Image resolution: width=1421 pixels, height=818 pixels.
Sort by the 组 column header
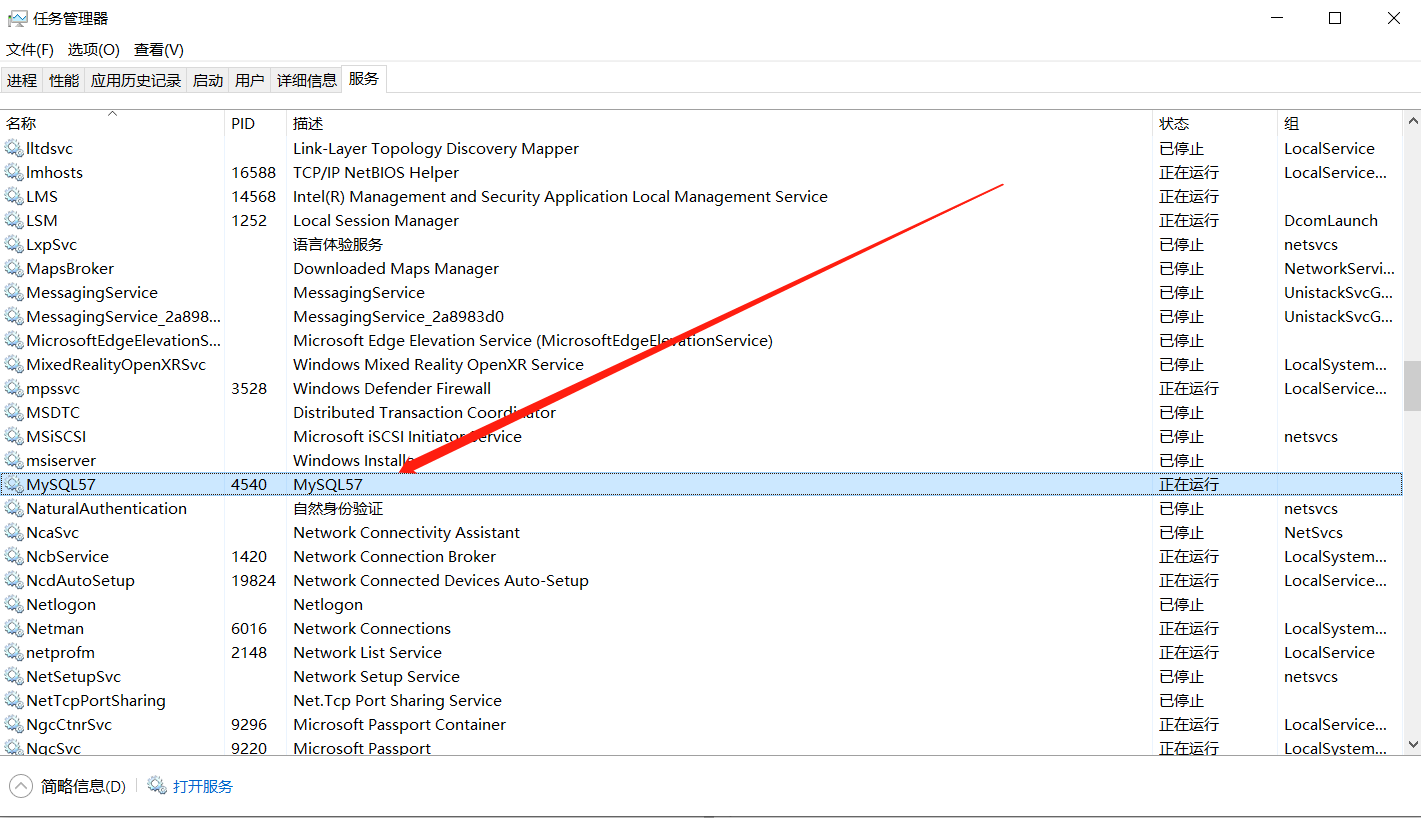[1340, 123]
